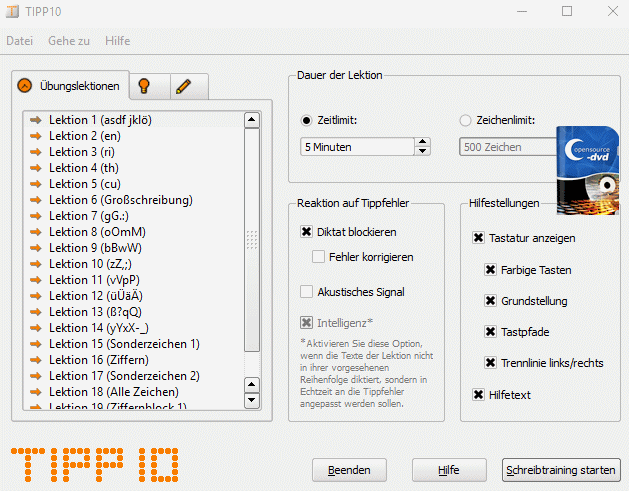This screenshot has width=629, height=491.
Task: Open the pencil own lessons tab
Action: 184,87
